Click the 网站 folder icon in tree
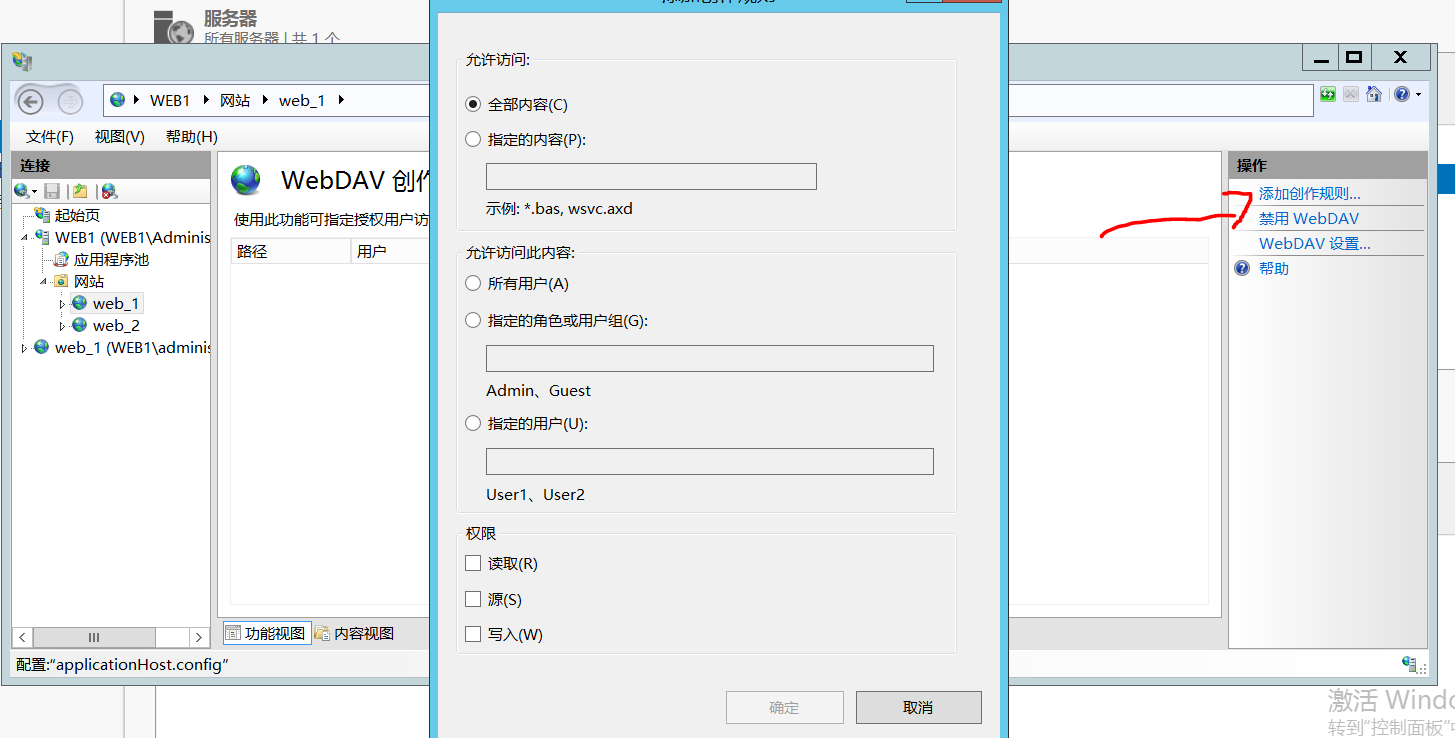1455x738 pixels. [62, 281]
